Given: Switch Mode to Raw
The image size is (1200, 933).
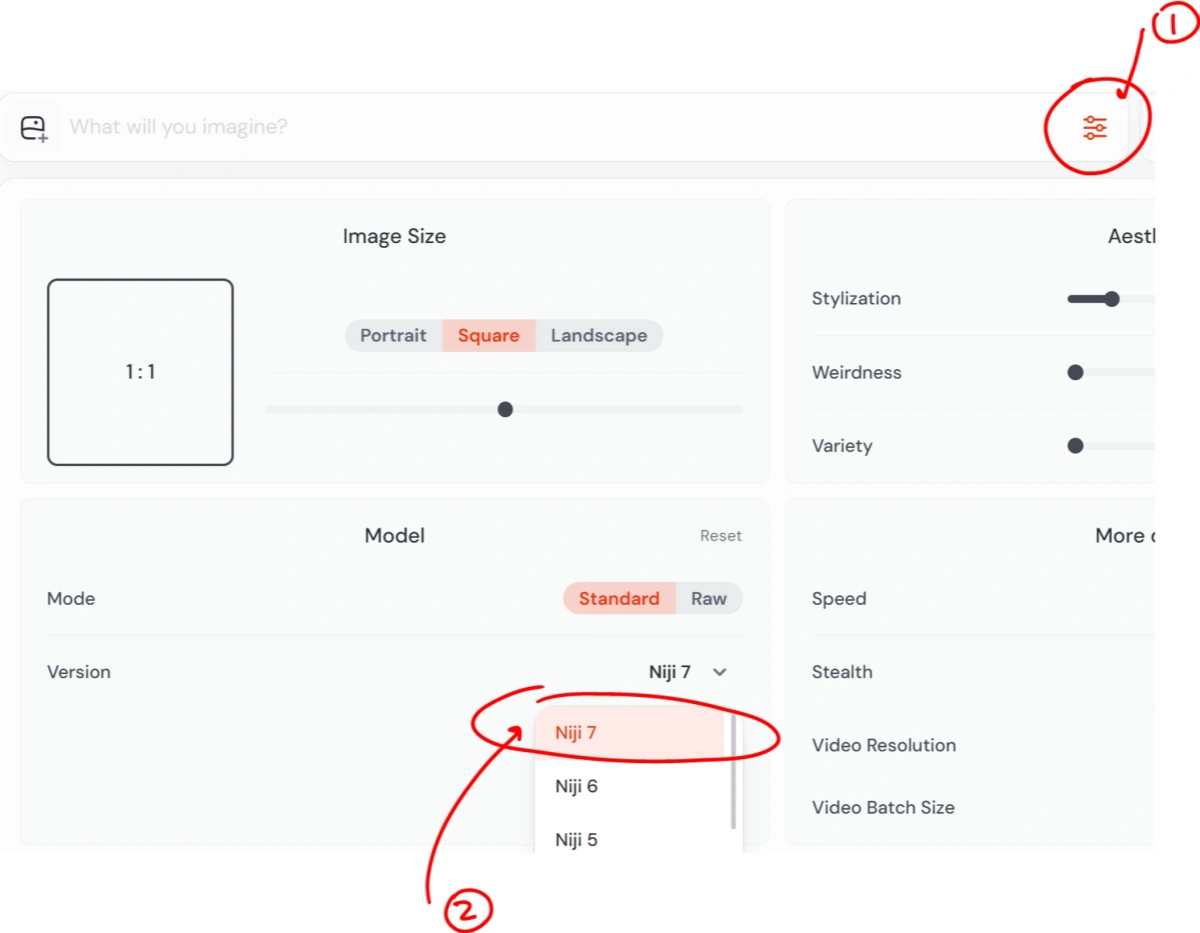Looking at the screenshot, I should 709,599.
